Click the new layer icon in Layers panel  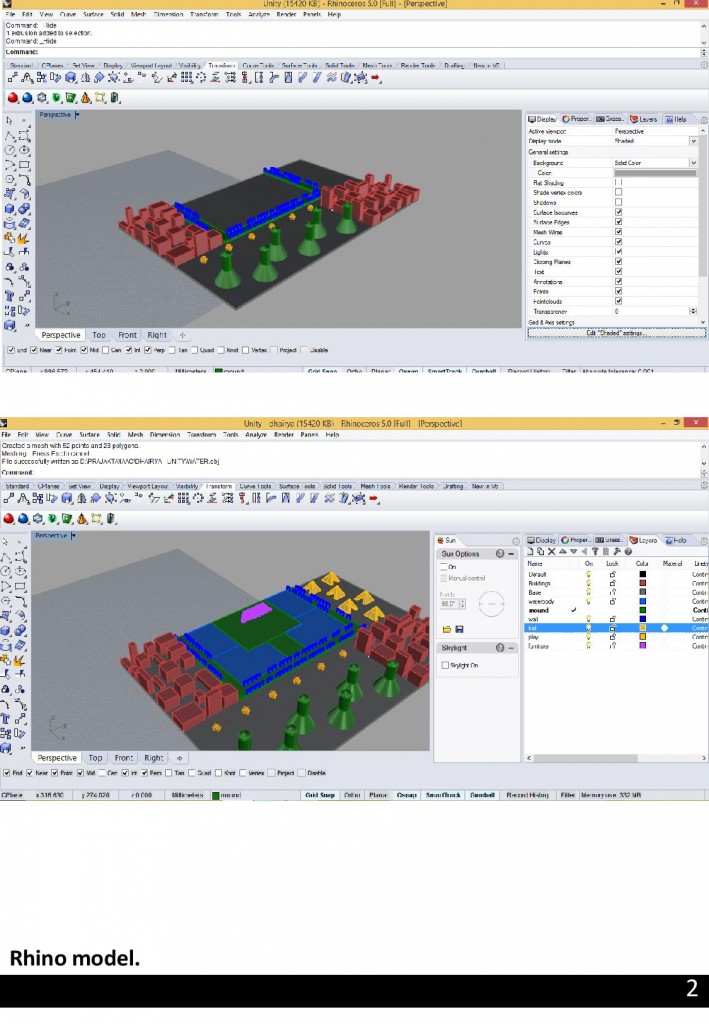[x=531, y=551]
